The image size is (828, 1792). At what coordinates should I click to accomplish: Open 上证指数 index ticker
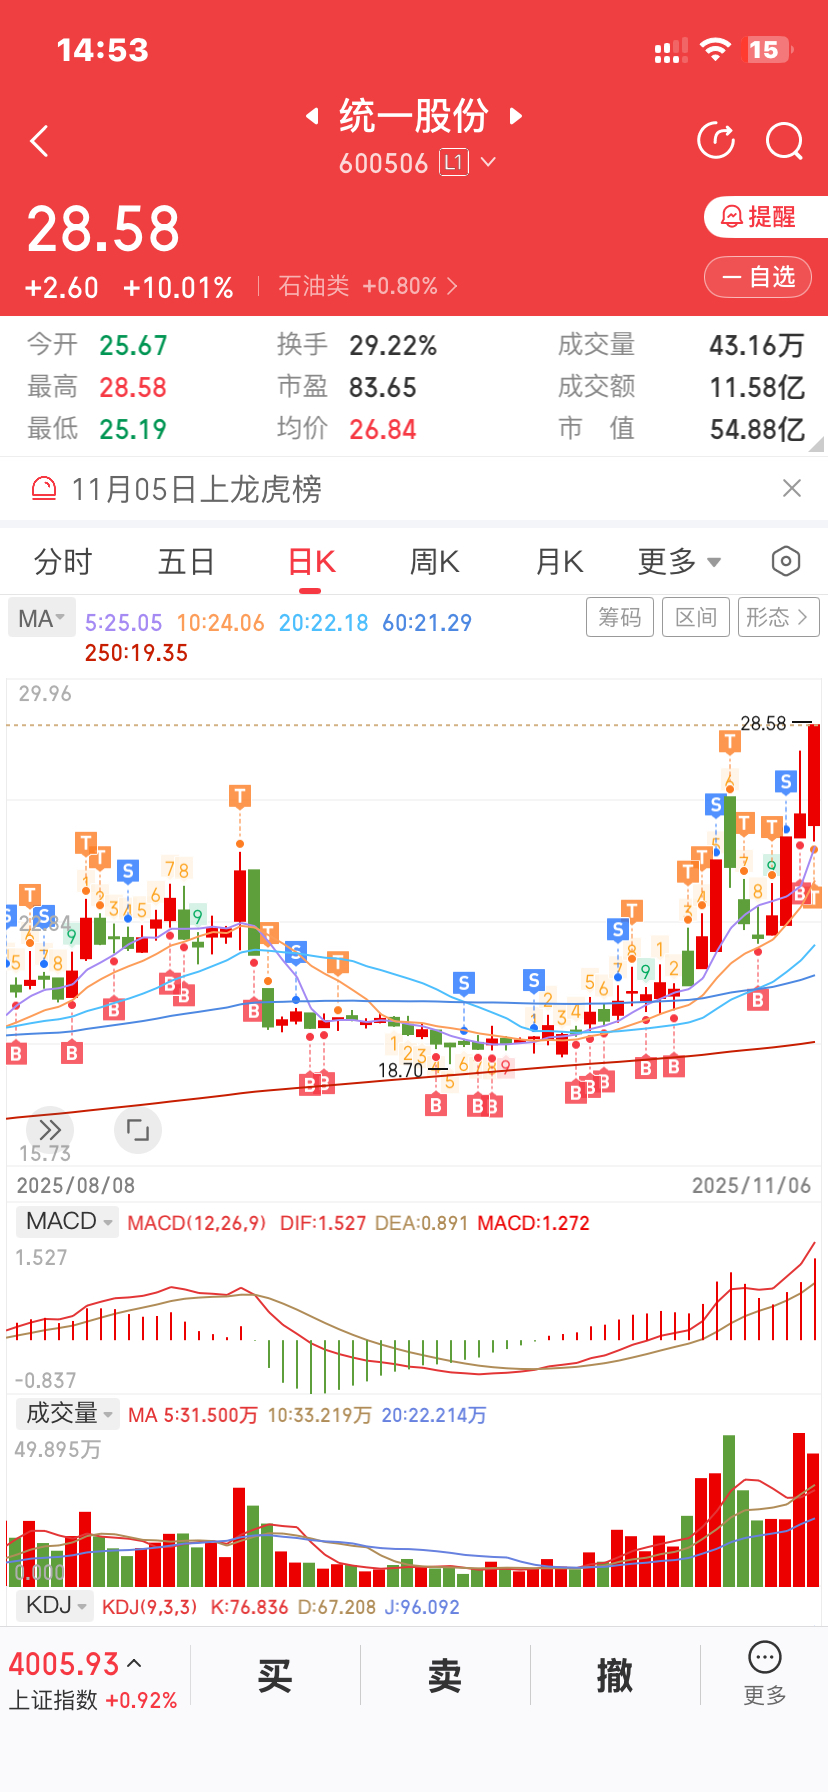pyautogui.click(x=93, y=1679)
